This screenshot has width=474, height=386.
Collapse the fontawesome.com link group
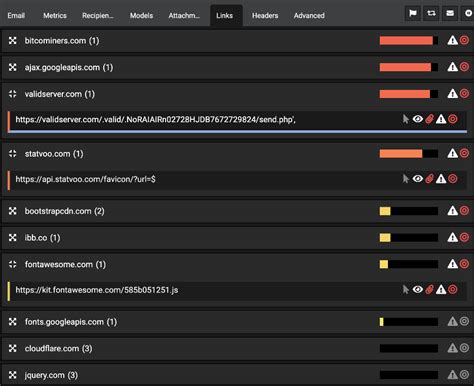pyautogui.click(x=13, y=264)
